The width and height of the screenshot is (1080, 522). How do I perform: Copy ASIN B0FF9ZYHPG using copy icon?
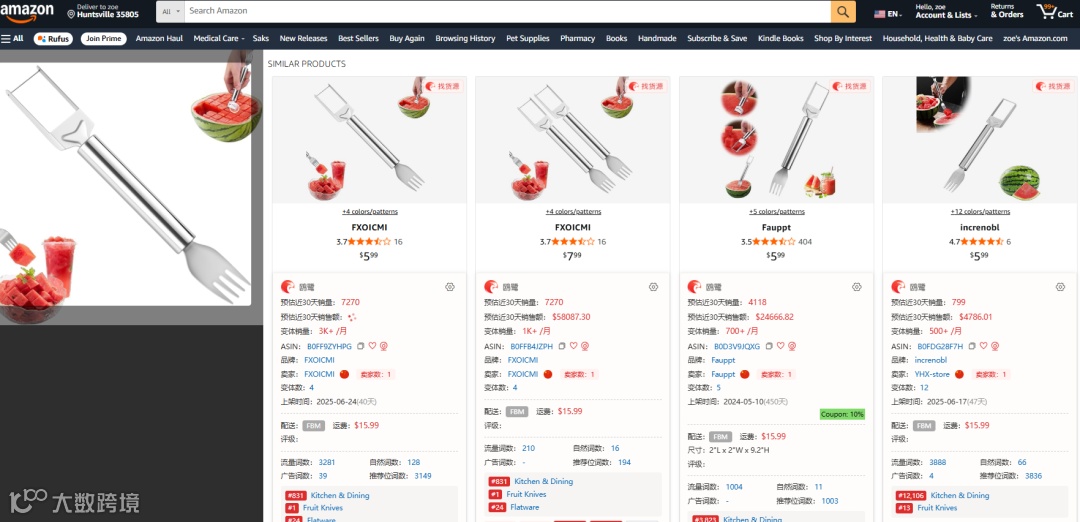click(x=360, y=346)
